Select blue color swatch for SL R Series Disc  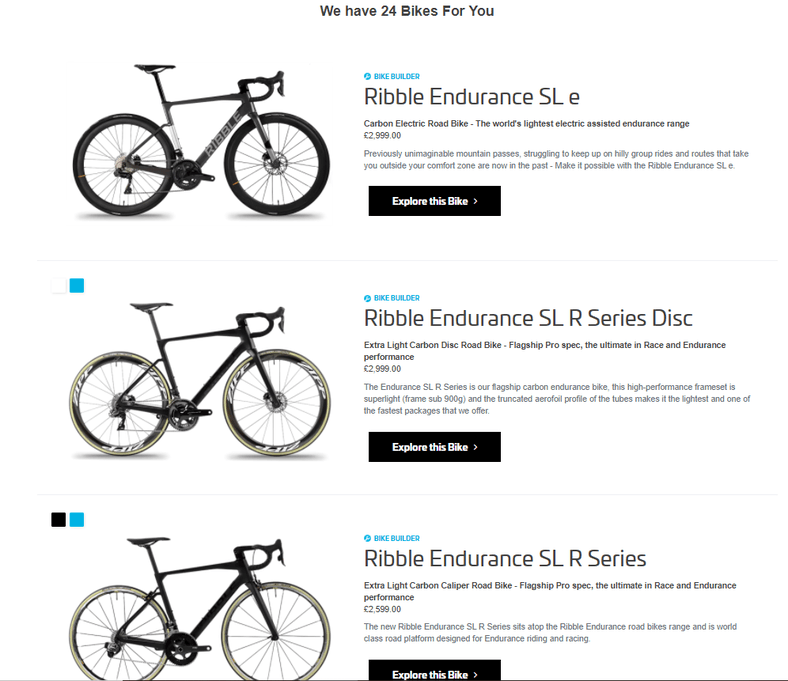click(x=77, y=285)
